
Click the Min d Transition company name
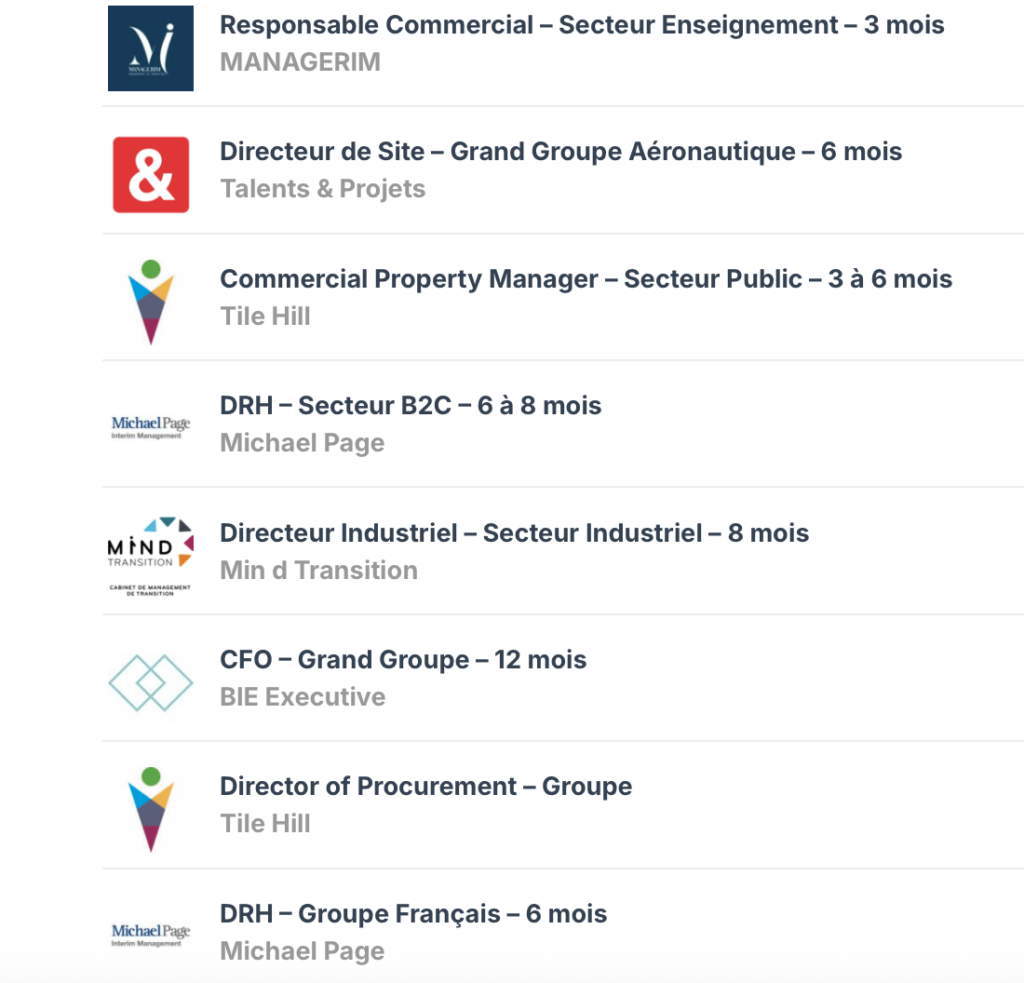(x=318, y=570)
